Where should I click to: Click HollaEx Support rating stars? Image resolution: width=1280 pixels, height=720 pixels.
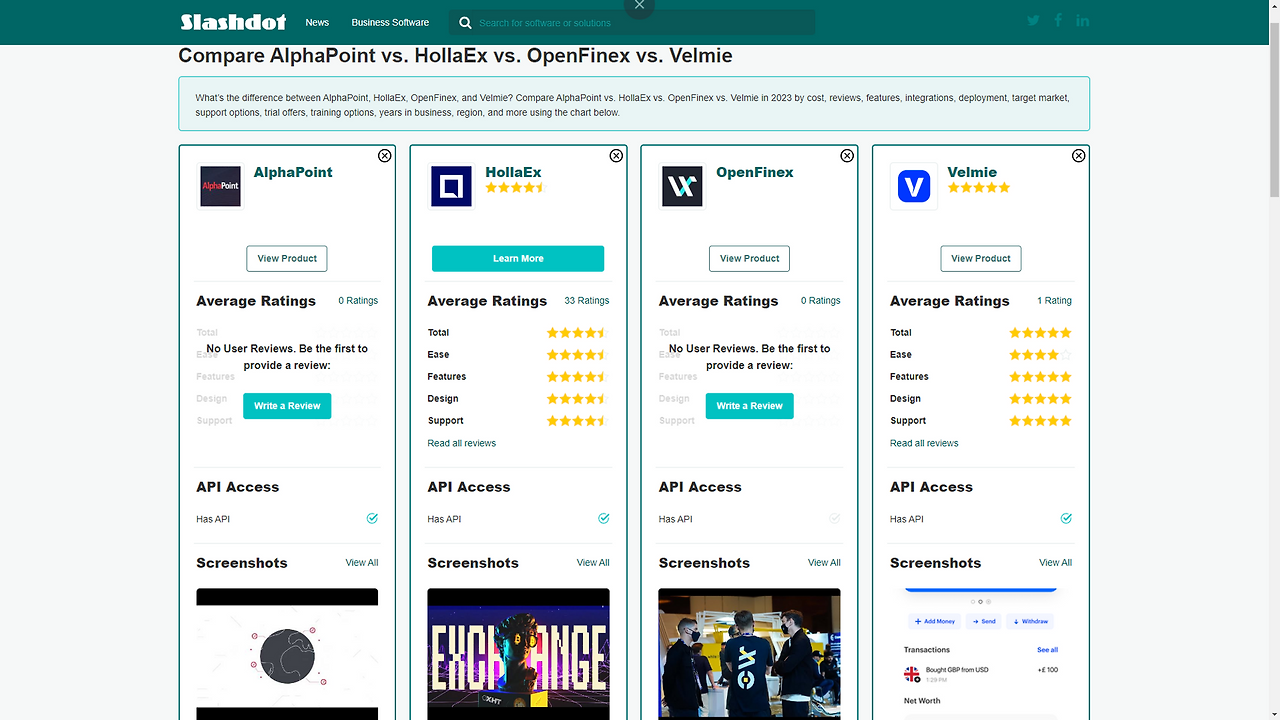577,421
